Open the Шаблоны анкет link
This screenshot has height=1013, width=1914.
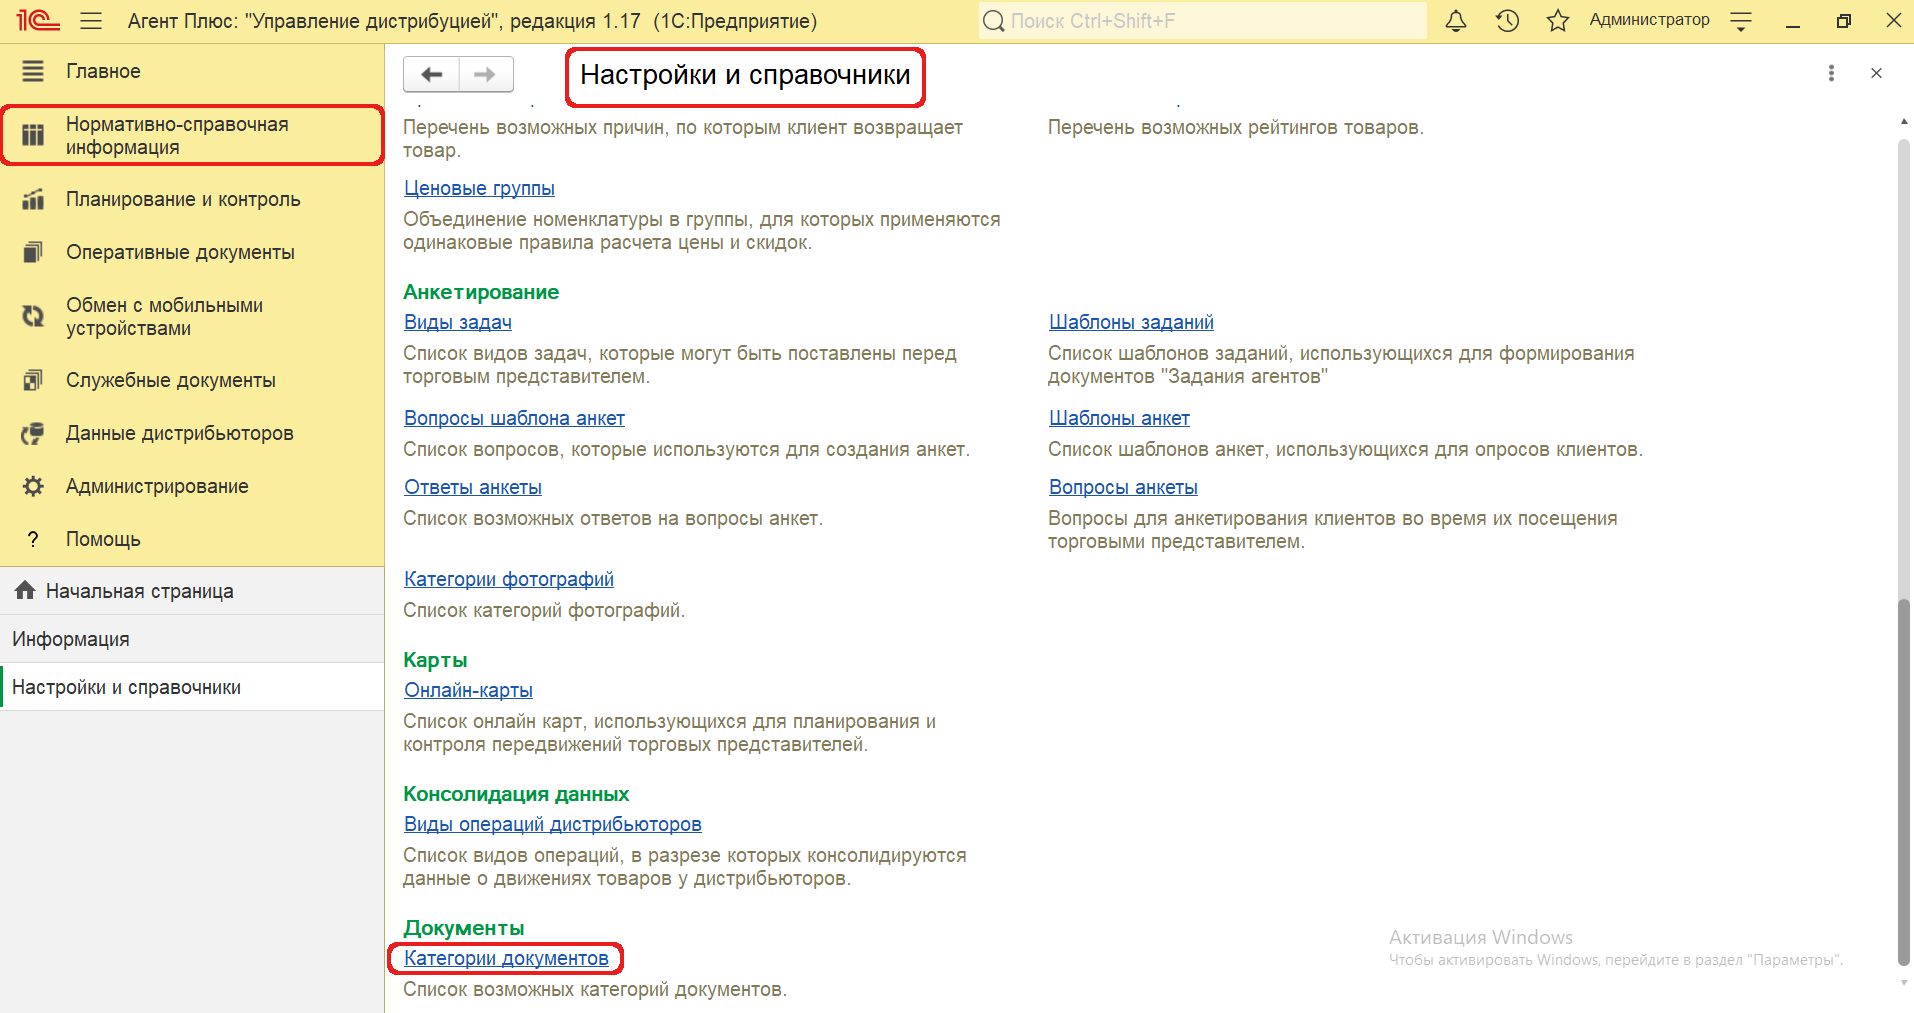(1119, 418)
